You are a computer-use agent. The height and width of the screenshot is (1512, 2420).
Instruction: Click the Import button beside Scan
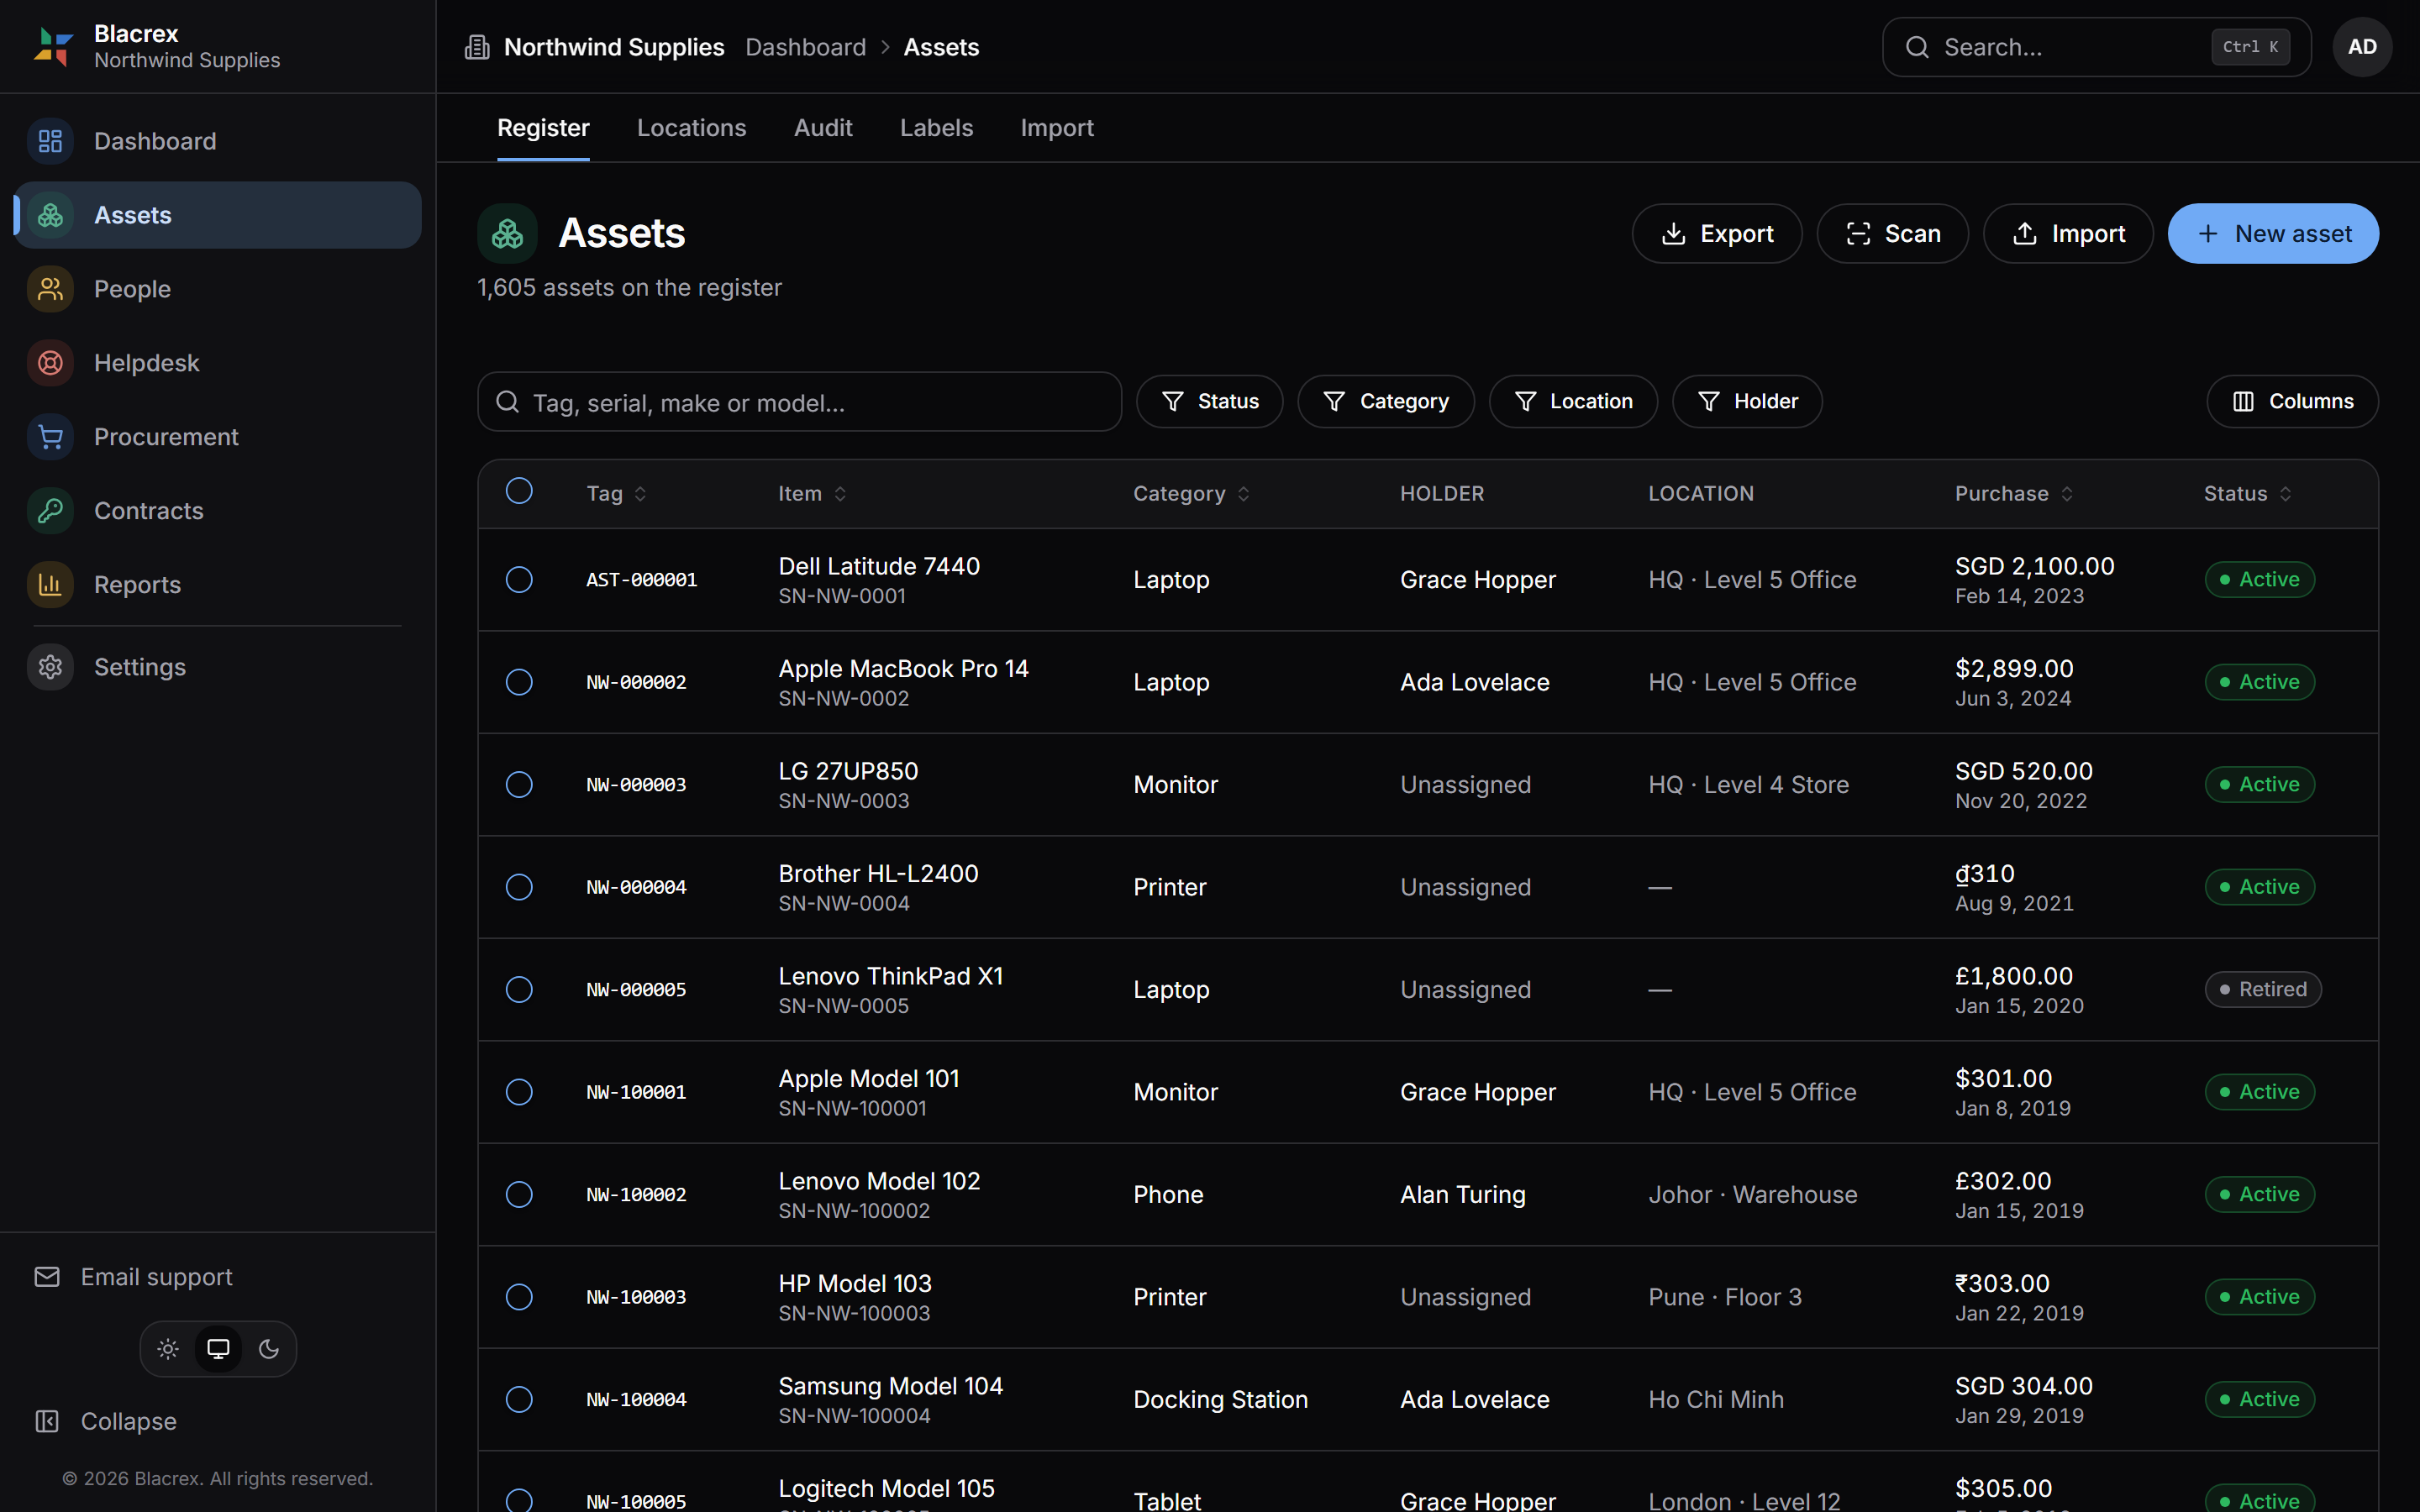coord(2068,234)
